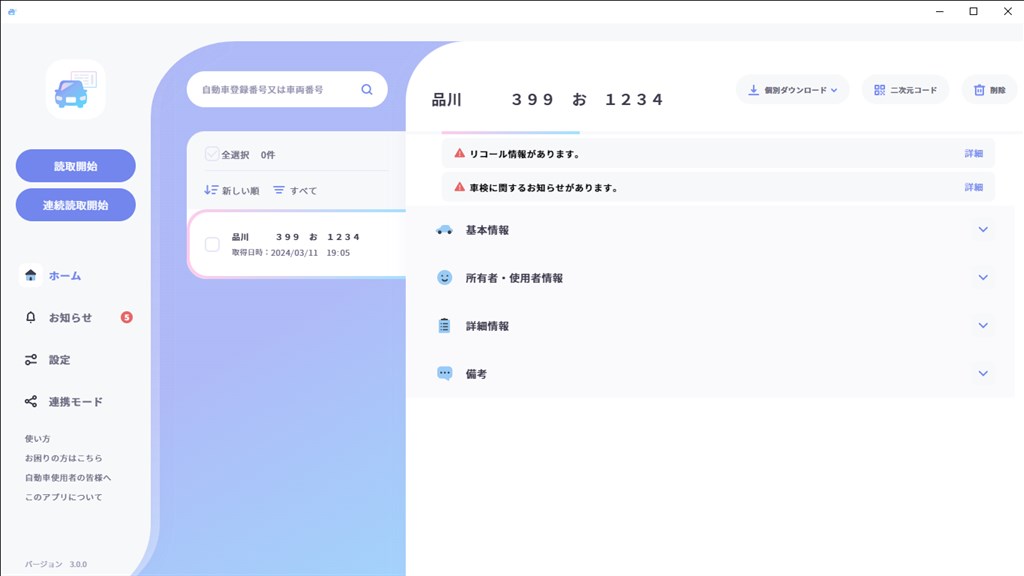Click the バージョン 3.0.0 text
1024x576 pixels.
(56, 564)
